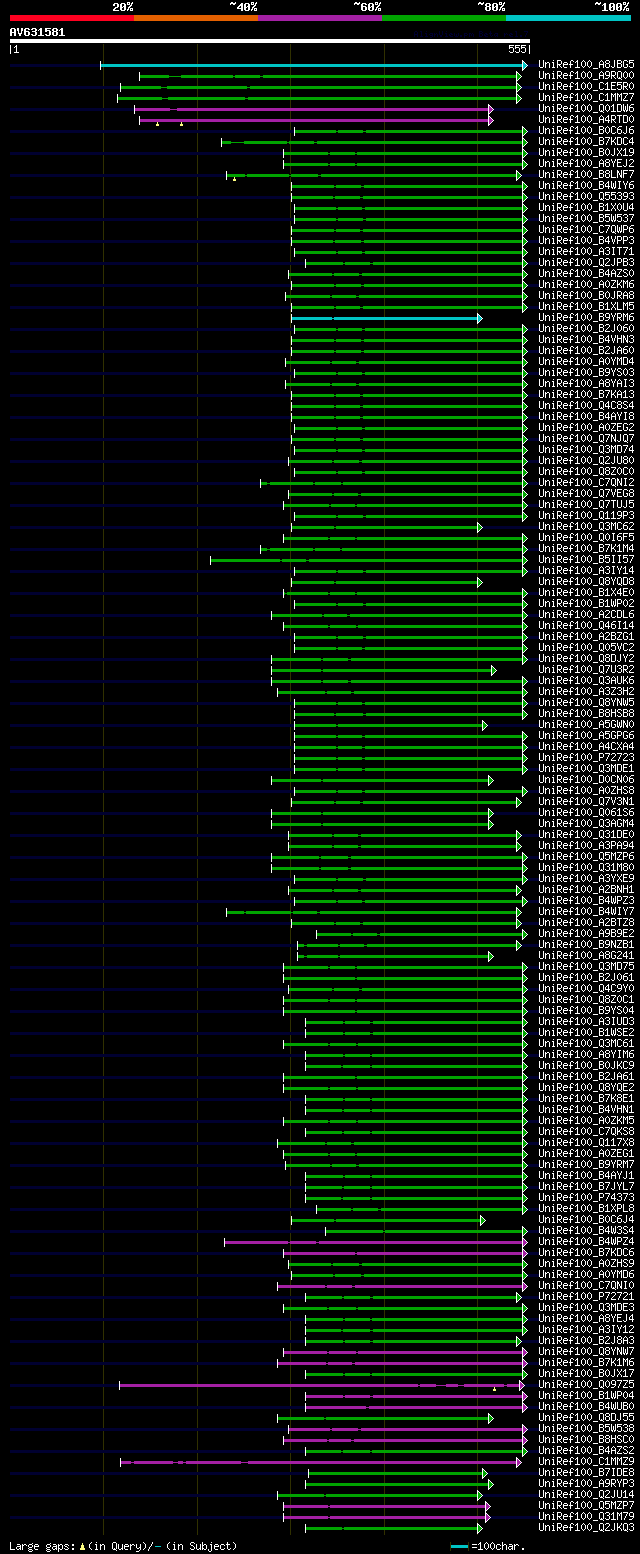Select the UniRef100_Q3AGM4 label
The width and height of the screenshot is (640, 1554).
(586, 824)
